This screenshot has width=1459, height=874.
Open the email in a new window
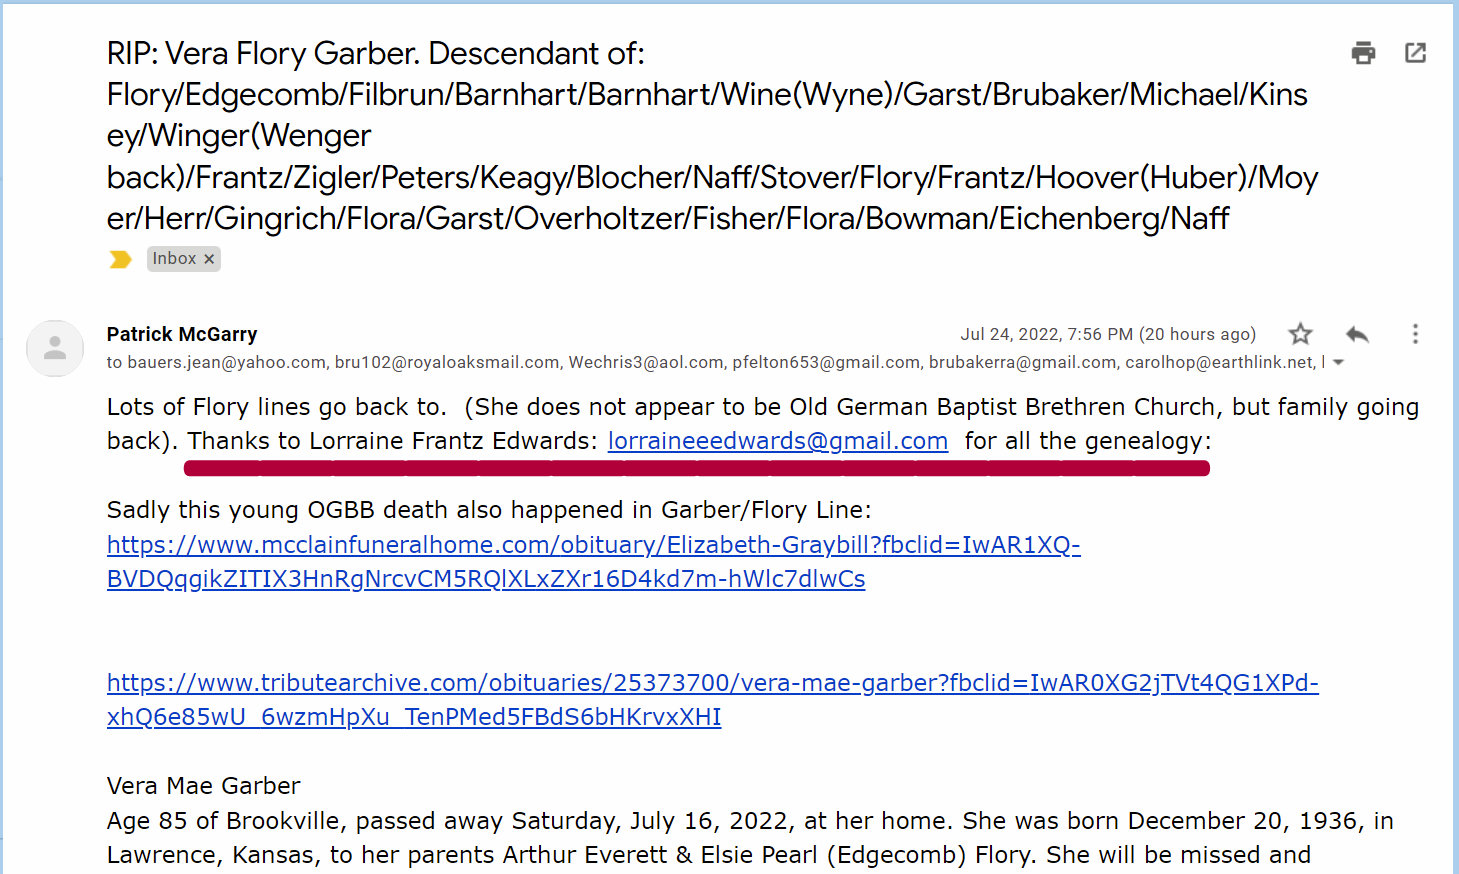click(1415, 53)
